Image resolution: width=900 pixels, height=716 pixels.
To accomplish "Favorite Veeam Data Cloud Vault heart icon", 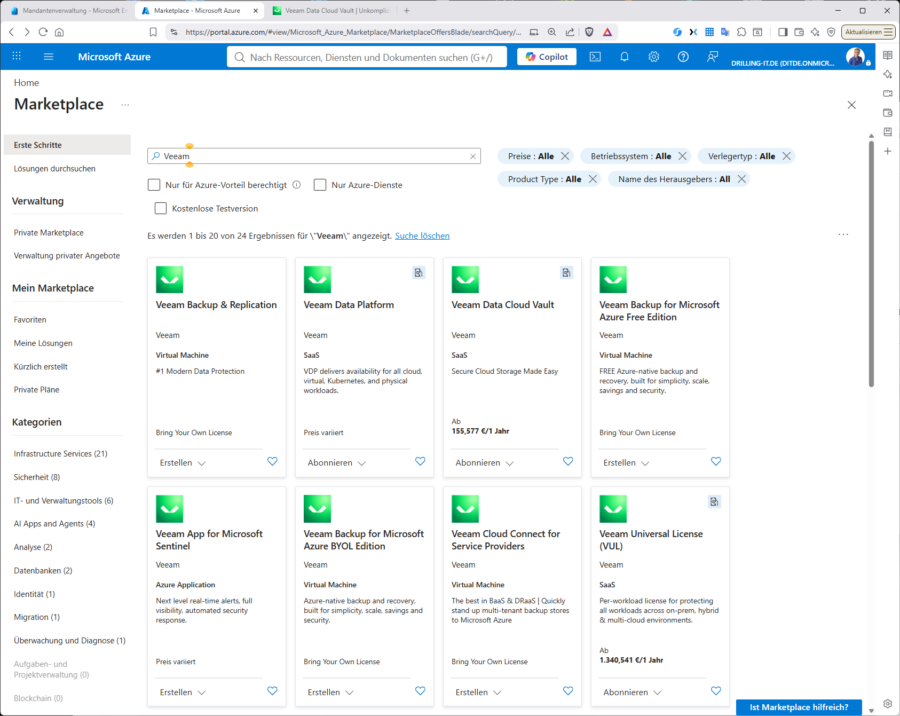I will point(568,461).
